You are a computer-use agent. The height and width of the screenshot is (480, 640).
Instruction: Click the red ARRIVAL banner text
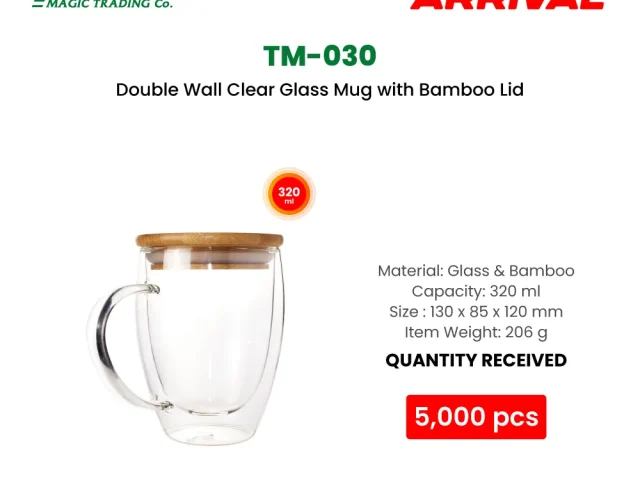(507, 4)
